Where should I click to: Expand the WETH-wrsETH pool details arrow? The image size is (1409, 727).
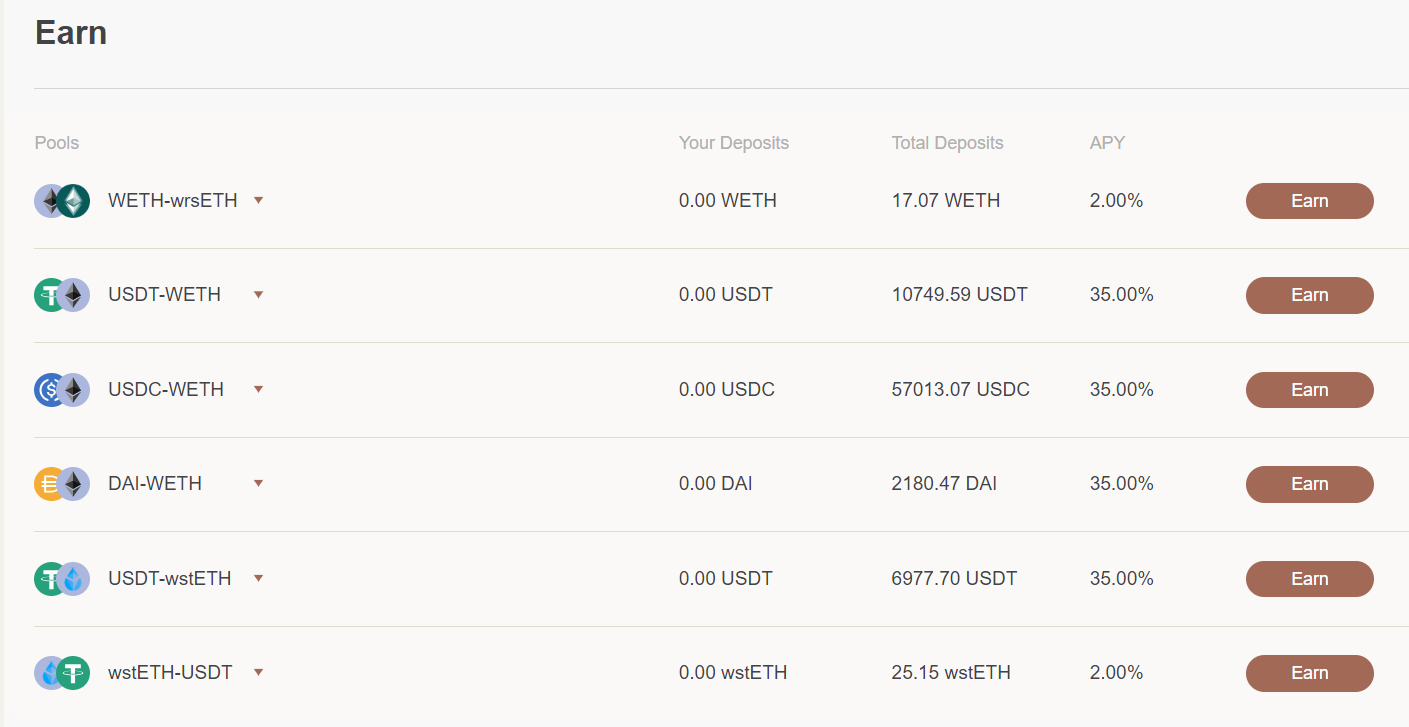point(258,201)
